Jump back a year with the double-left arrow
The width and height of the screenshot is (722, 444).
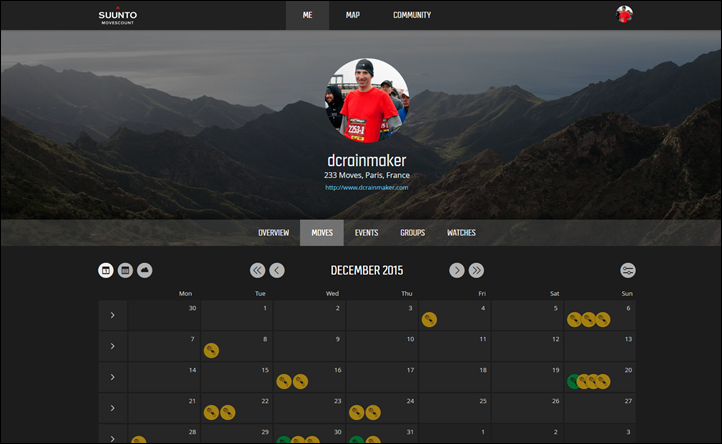pyautogui.click(x=257, y=270)
